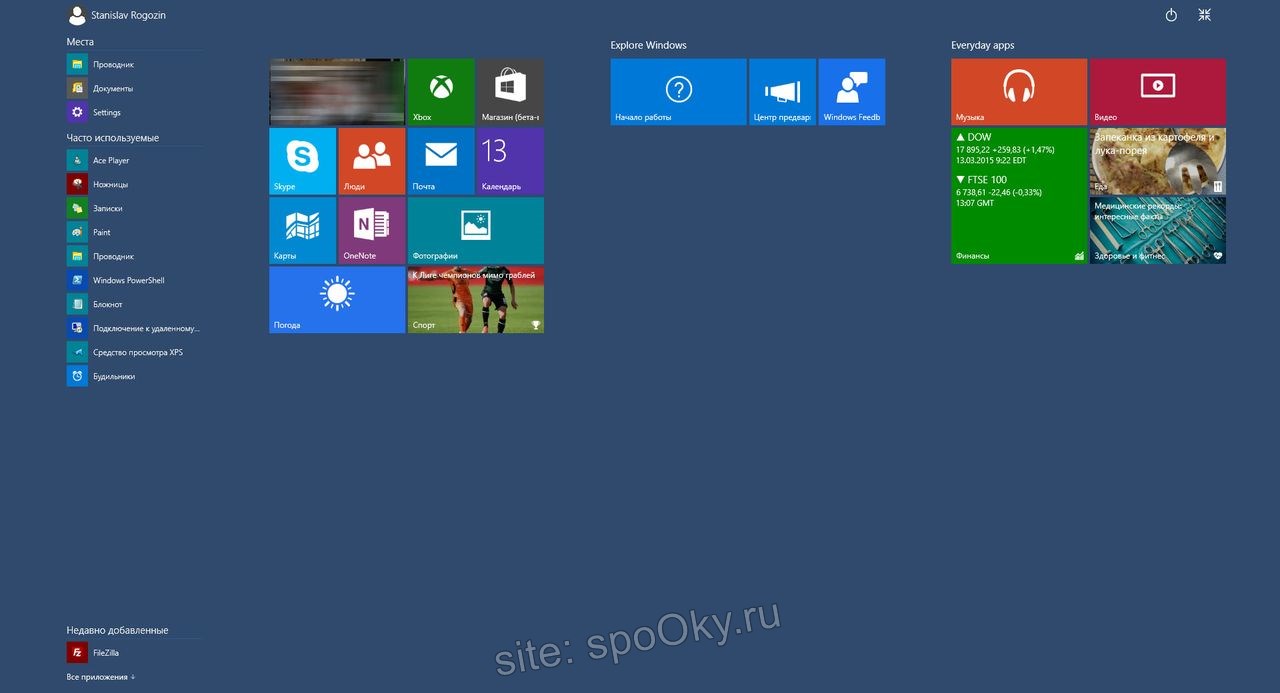Viewport: 1280px width, 693px height.
Task: Open the Фотографии photos tile
Action: click(476, 230)
